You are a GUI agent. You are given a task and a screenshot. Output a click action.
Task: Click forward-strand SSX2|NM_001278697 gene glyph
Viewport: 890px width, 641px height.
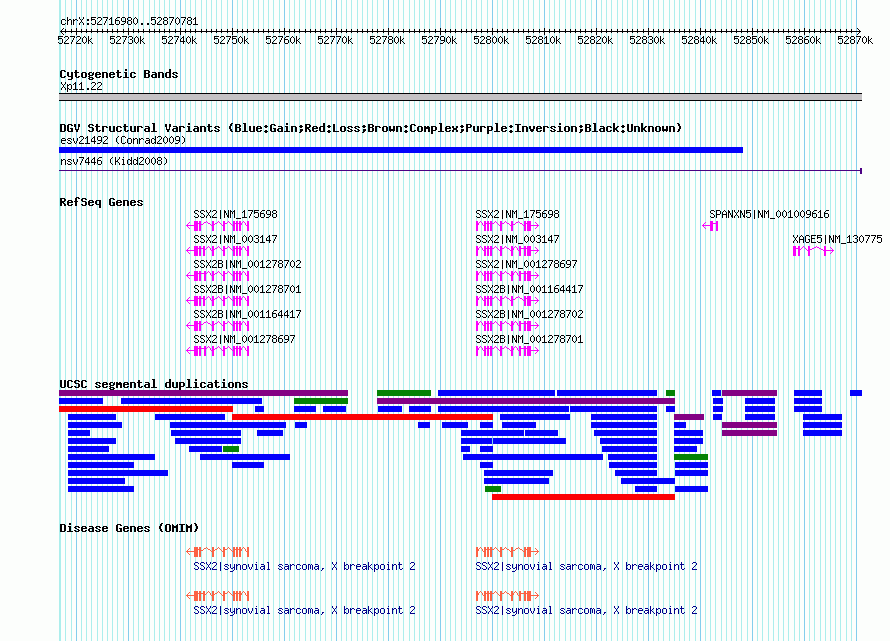[x=507, y=276]
